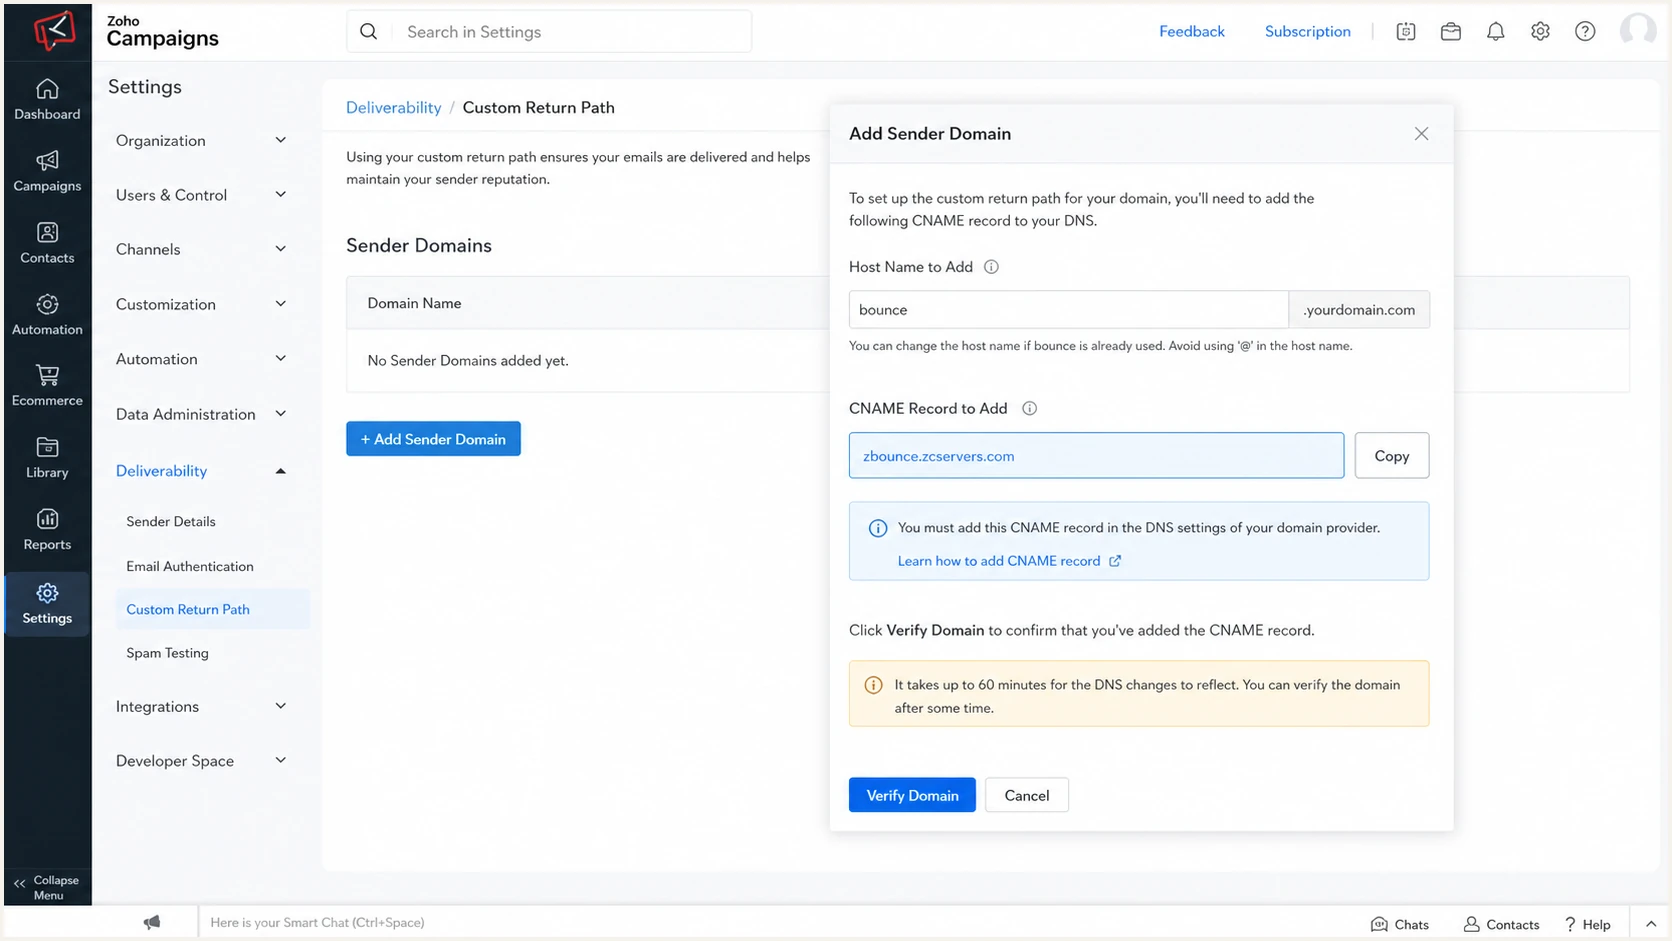Select Settings gear in left sidebar
This screenshot has height=941, width=1672.
pyautogui.click(x=47, y=604)
